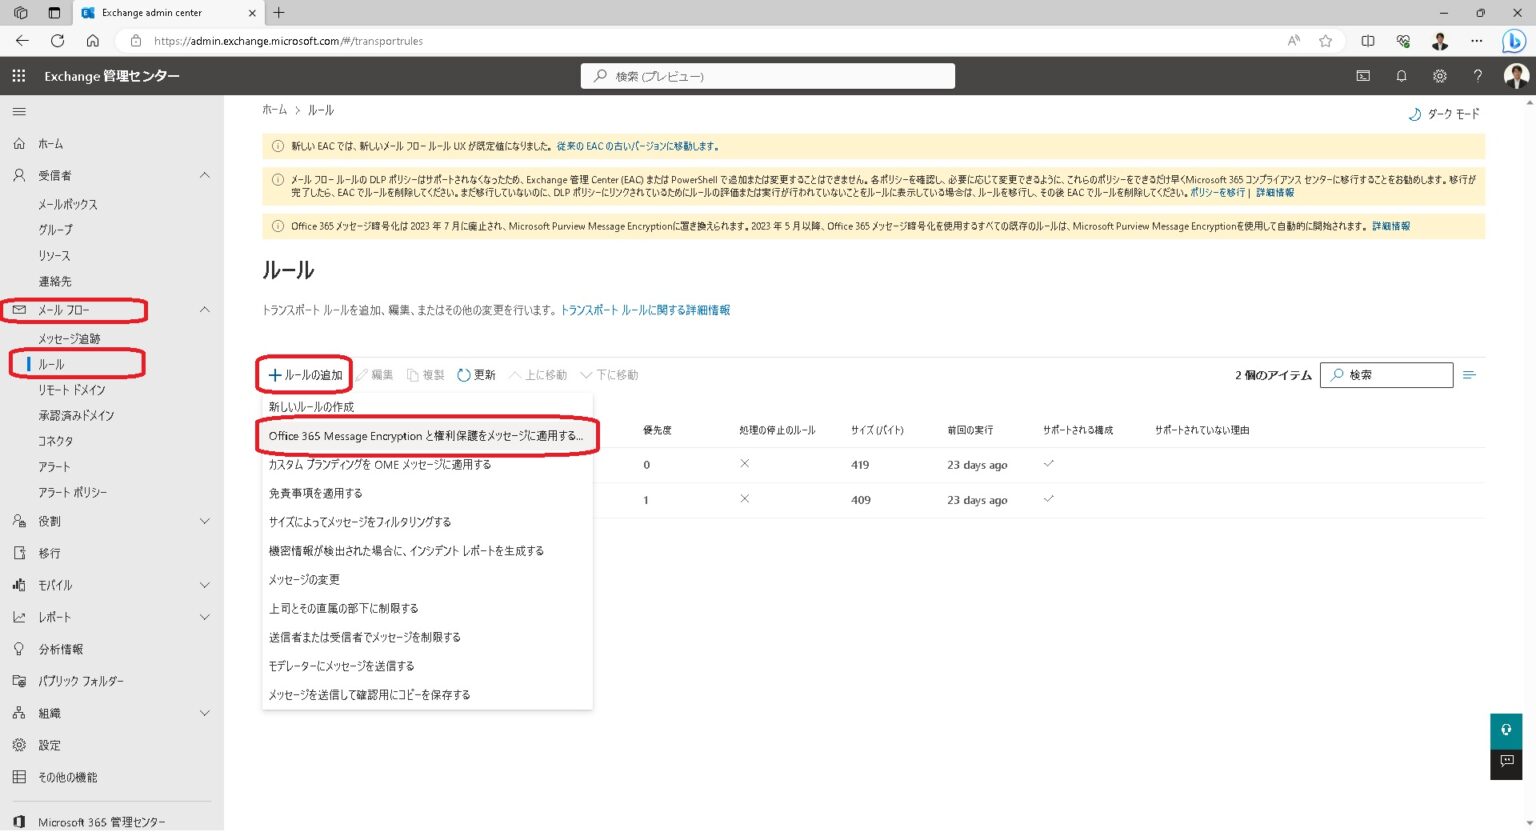This screenshot has width=1536, height=832.
Task: Click the 更新 refresh toolbar button
Action: click(476, 375)
